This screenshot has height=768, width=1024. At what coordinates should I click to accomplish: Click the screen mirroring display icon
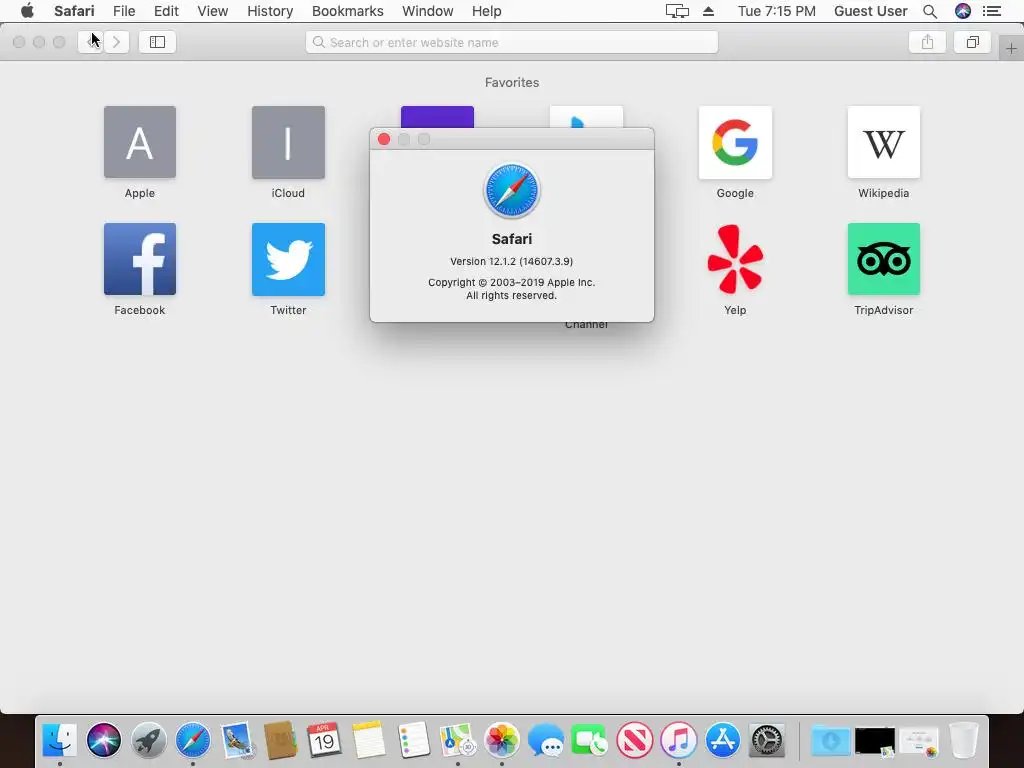[x=677, y=11]
